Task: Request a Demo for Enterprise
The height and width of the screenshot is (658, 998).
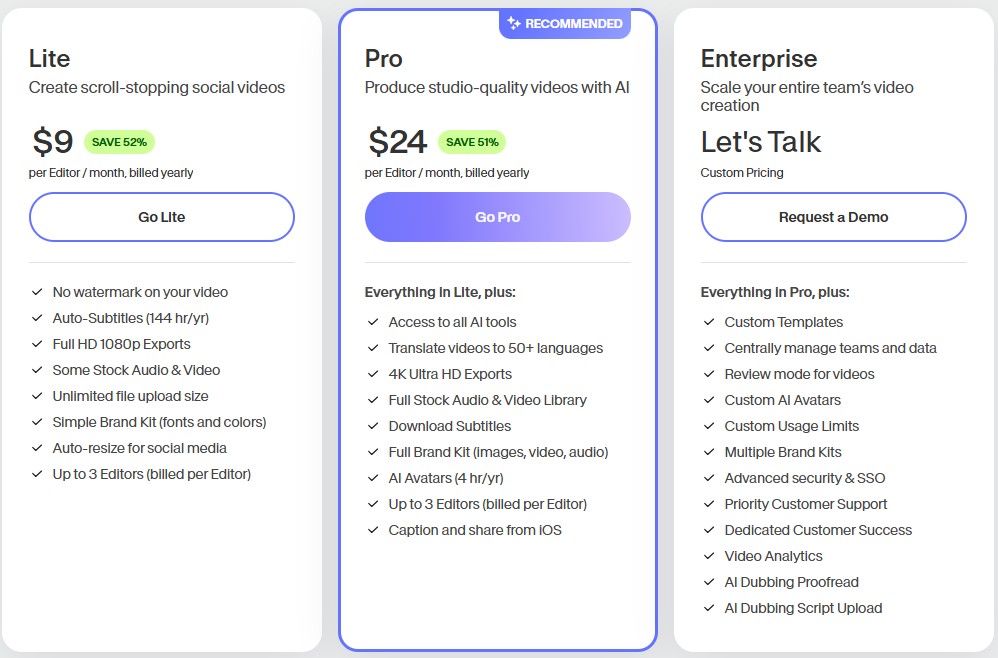Action: 834,217
